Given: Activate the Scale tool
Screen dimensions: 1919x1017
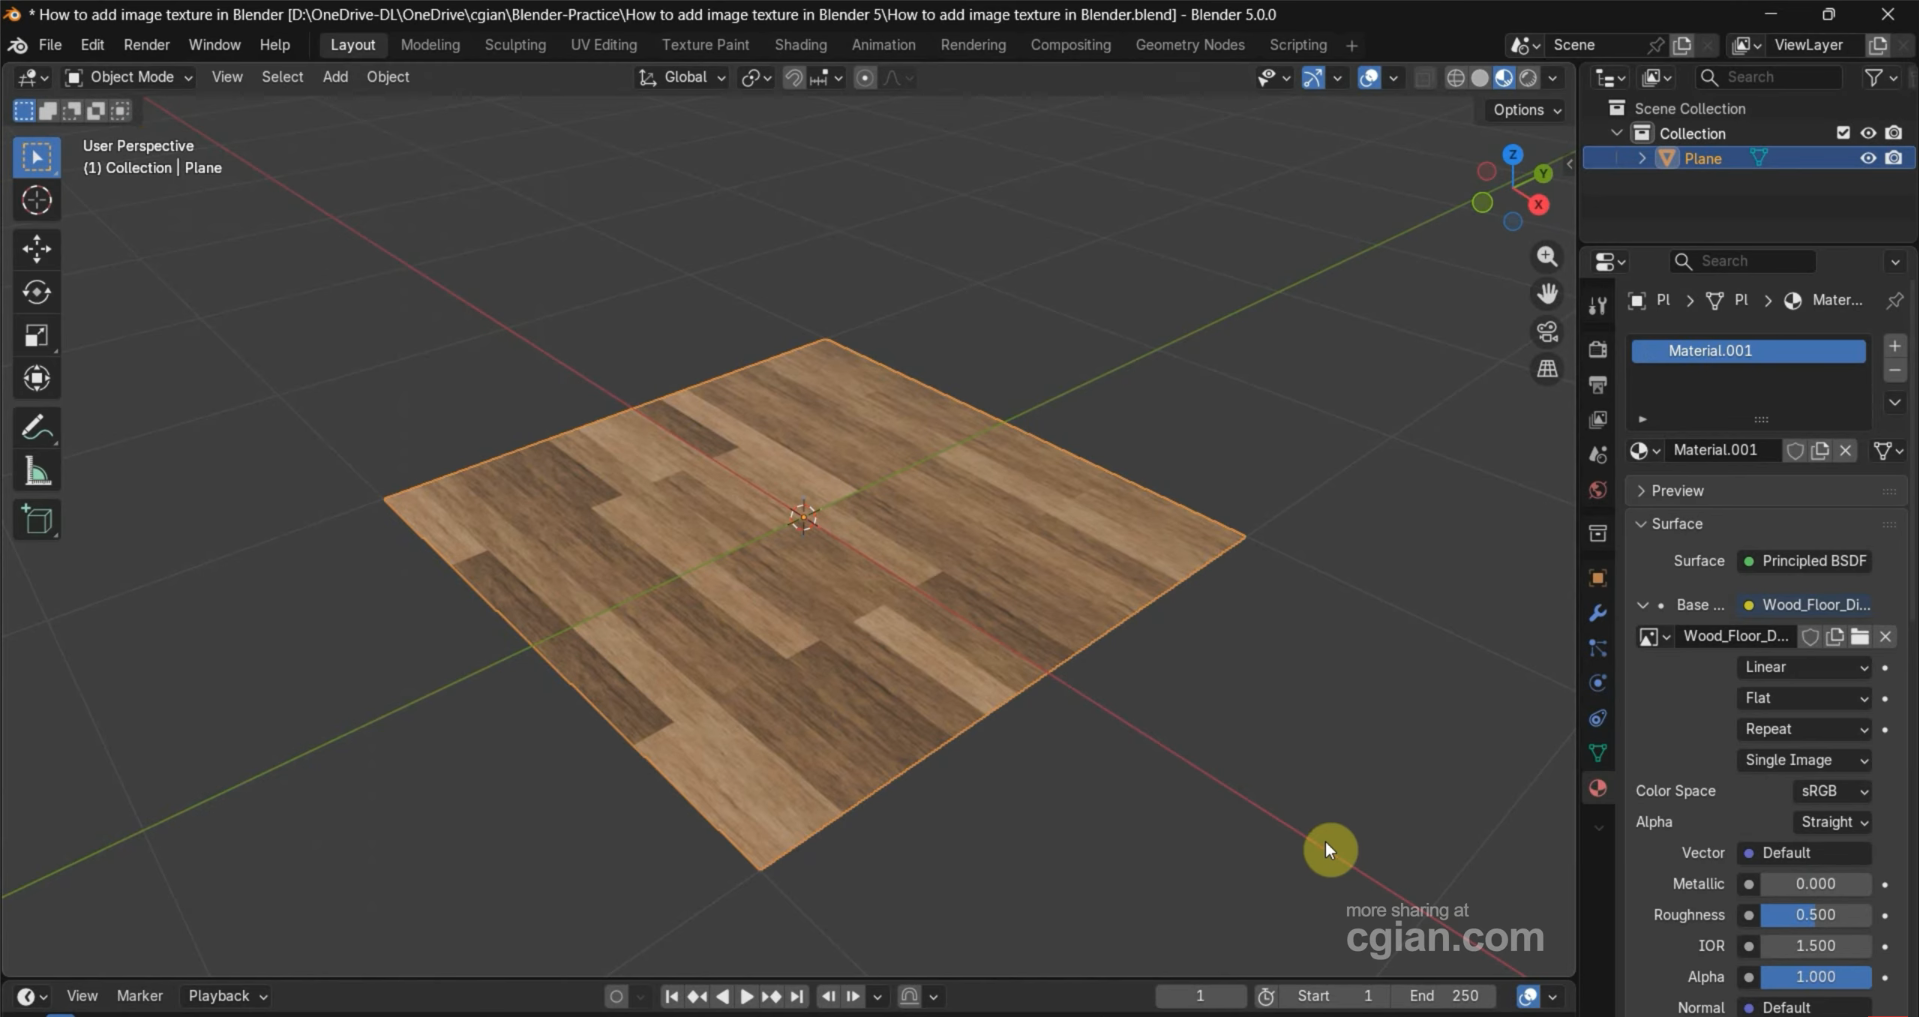Looking at the screenshot, I should click(37, 335).
